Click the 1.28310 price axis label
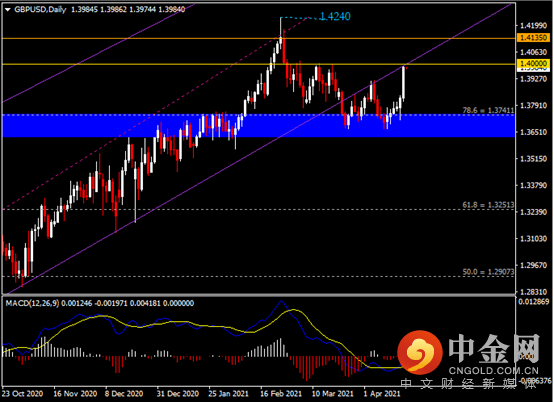This screenshot has width=554, height=402. click(533, 292)
